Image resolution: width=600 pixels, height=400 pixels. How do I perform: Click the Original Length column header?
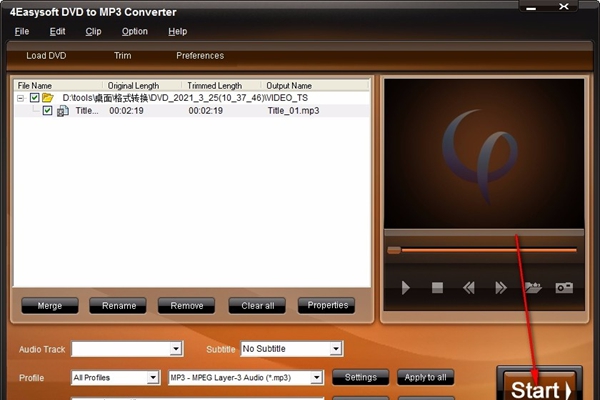[142, 85]
